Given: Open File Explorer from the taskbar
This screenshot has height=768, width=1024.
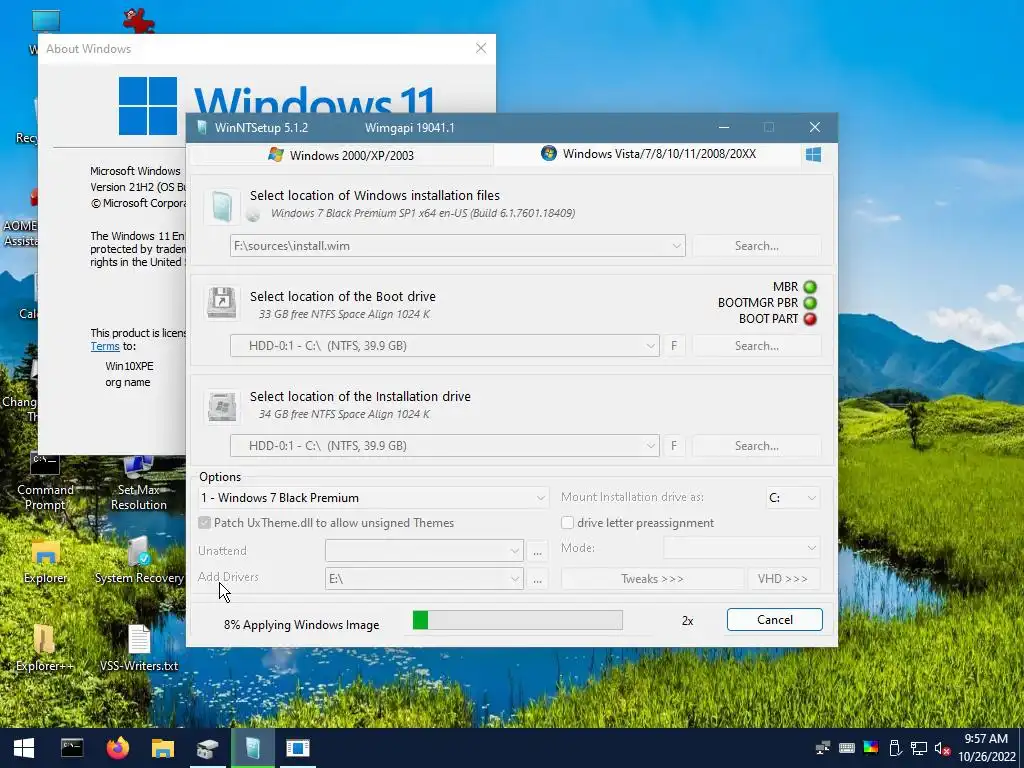Looking at the screenshot, I should 163,748.
